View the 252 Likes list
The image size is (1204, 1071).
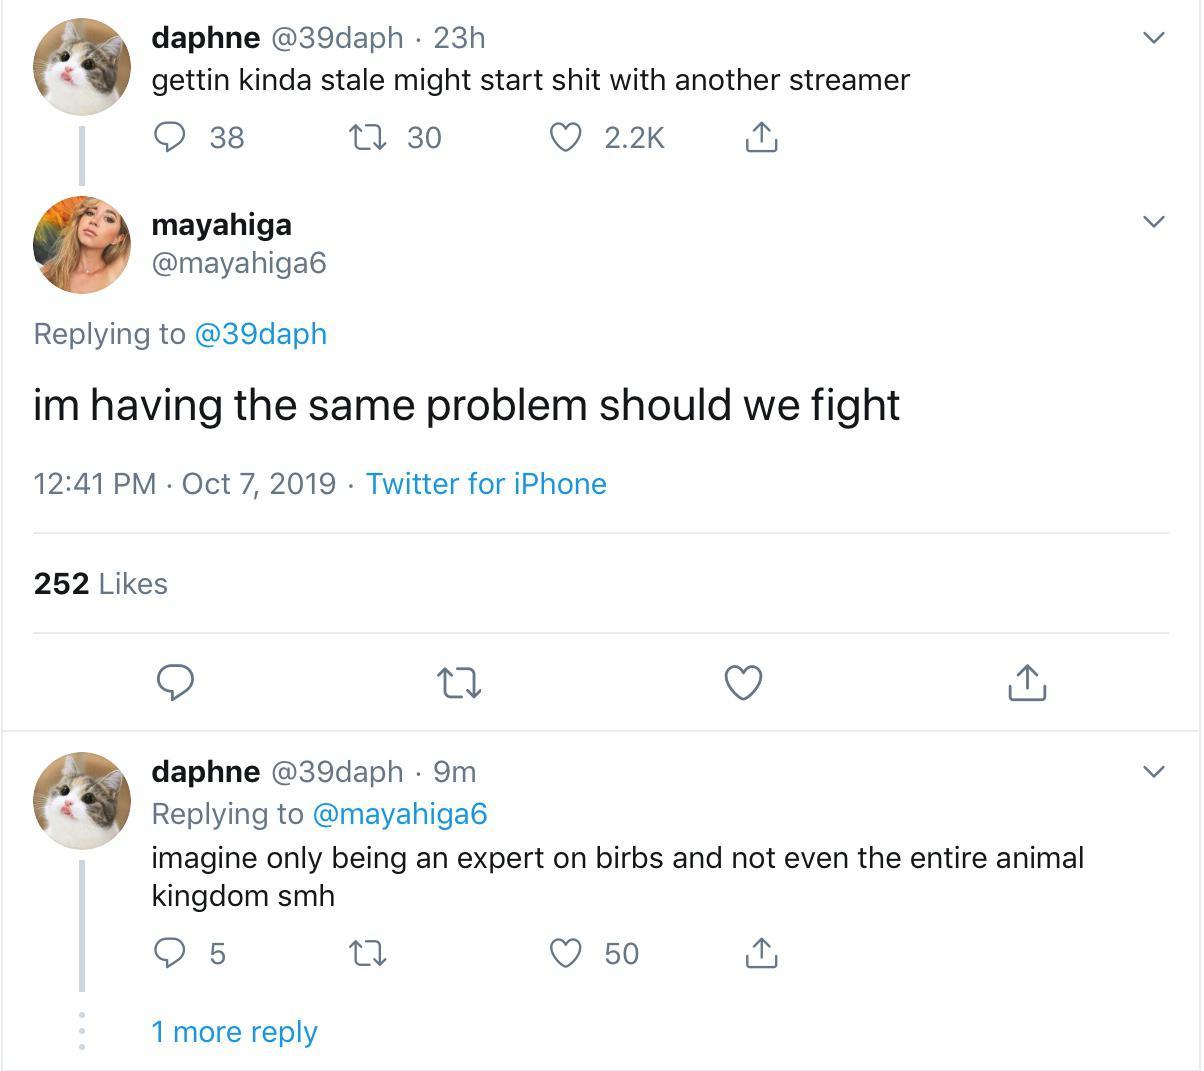coord(100,583)
